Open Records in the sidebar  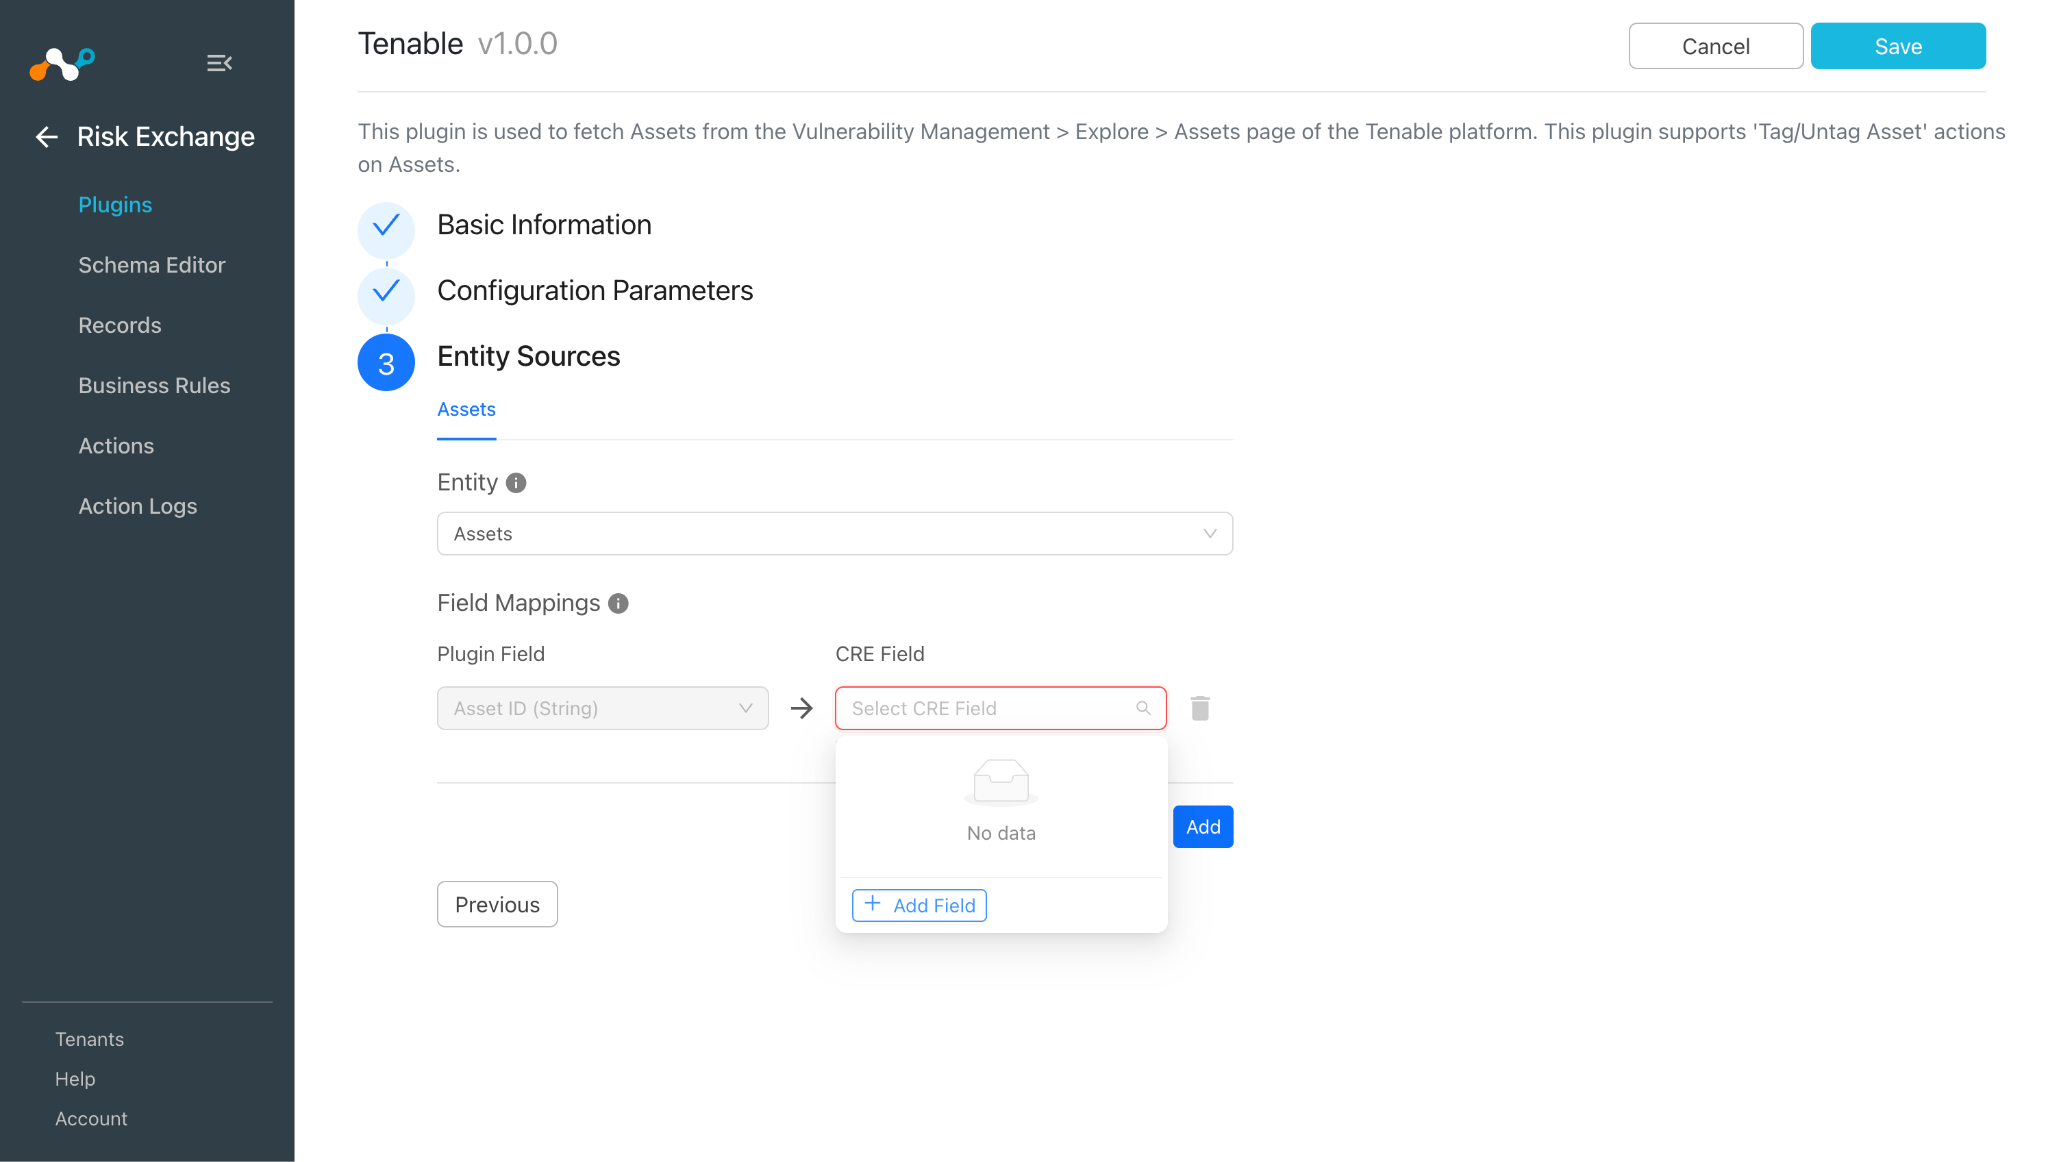[x=120, y=325]
